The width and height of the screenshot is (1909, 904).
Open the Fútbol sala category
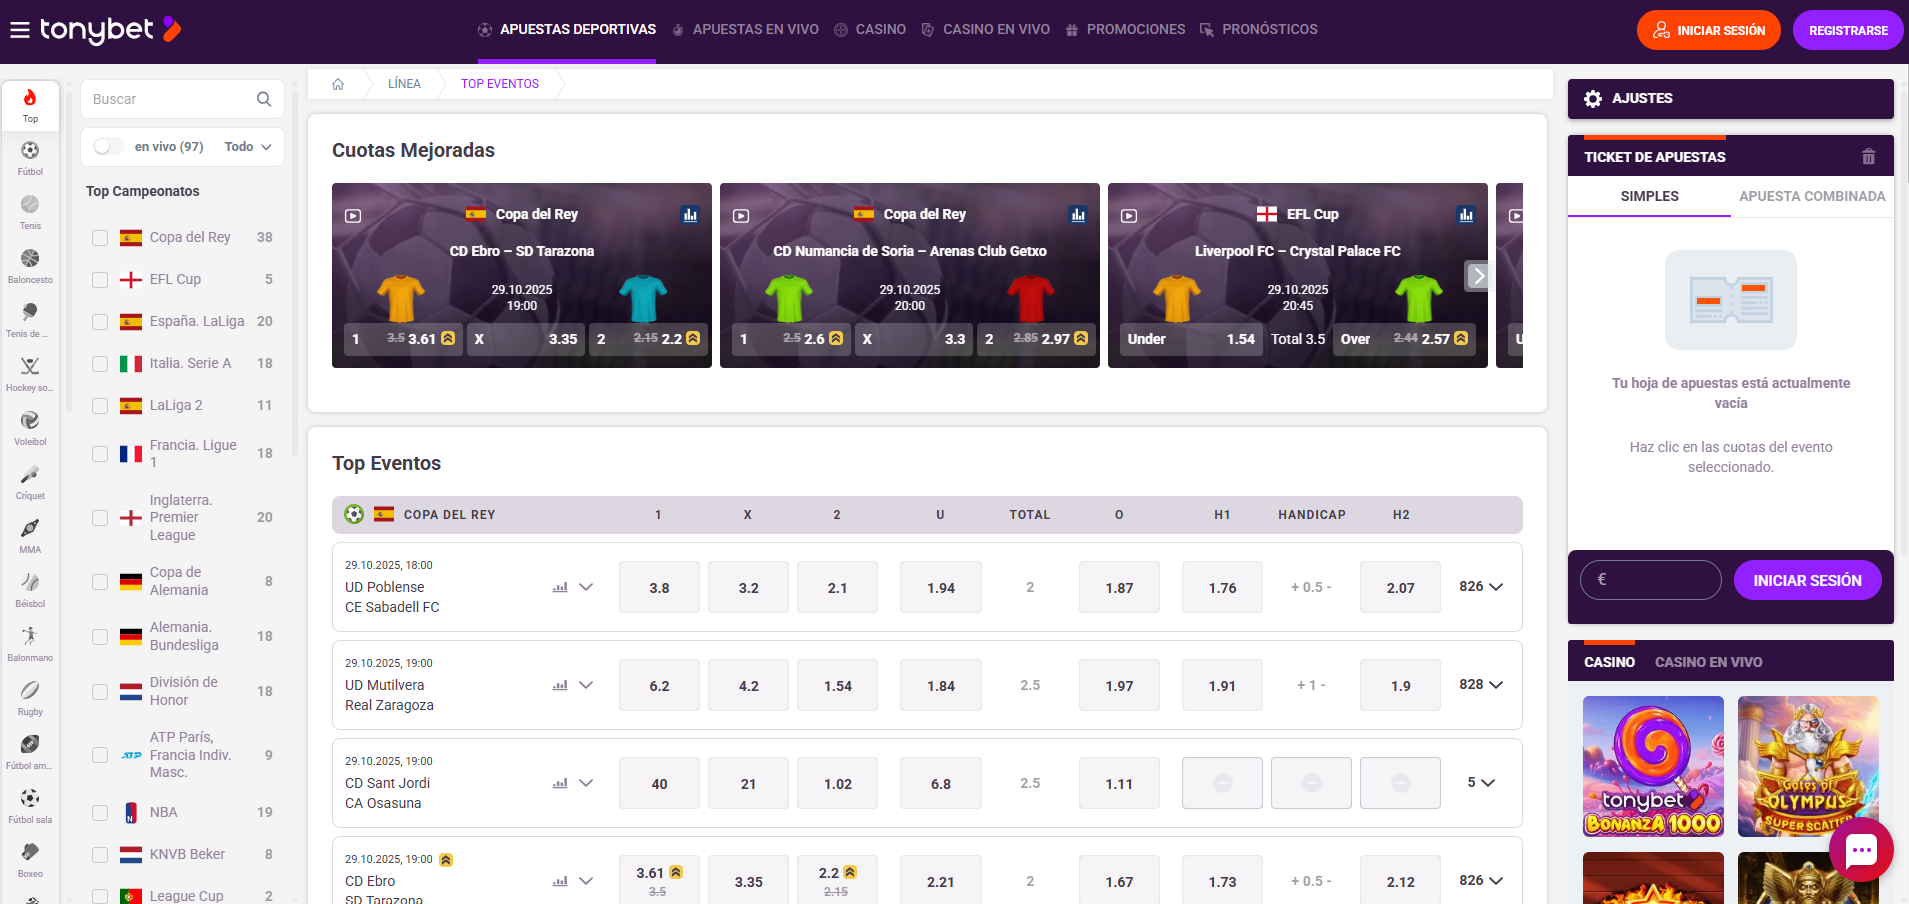pos(30,806)
